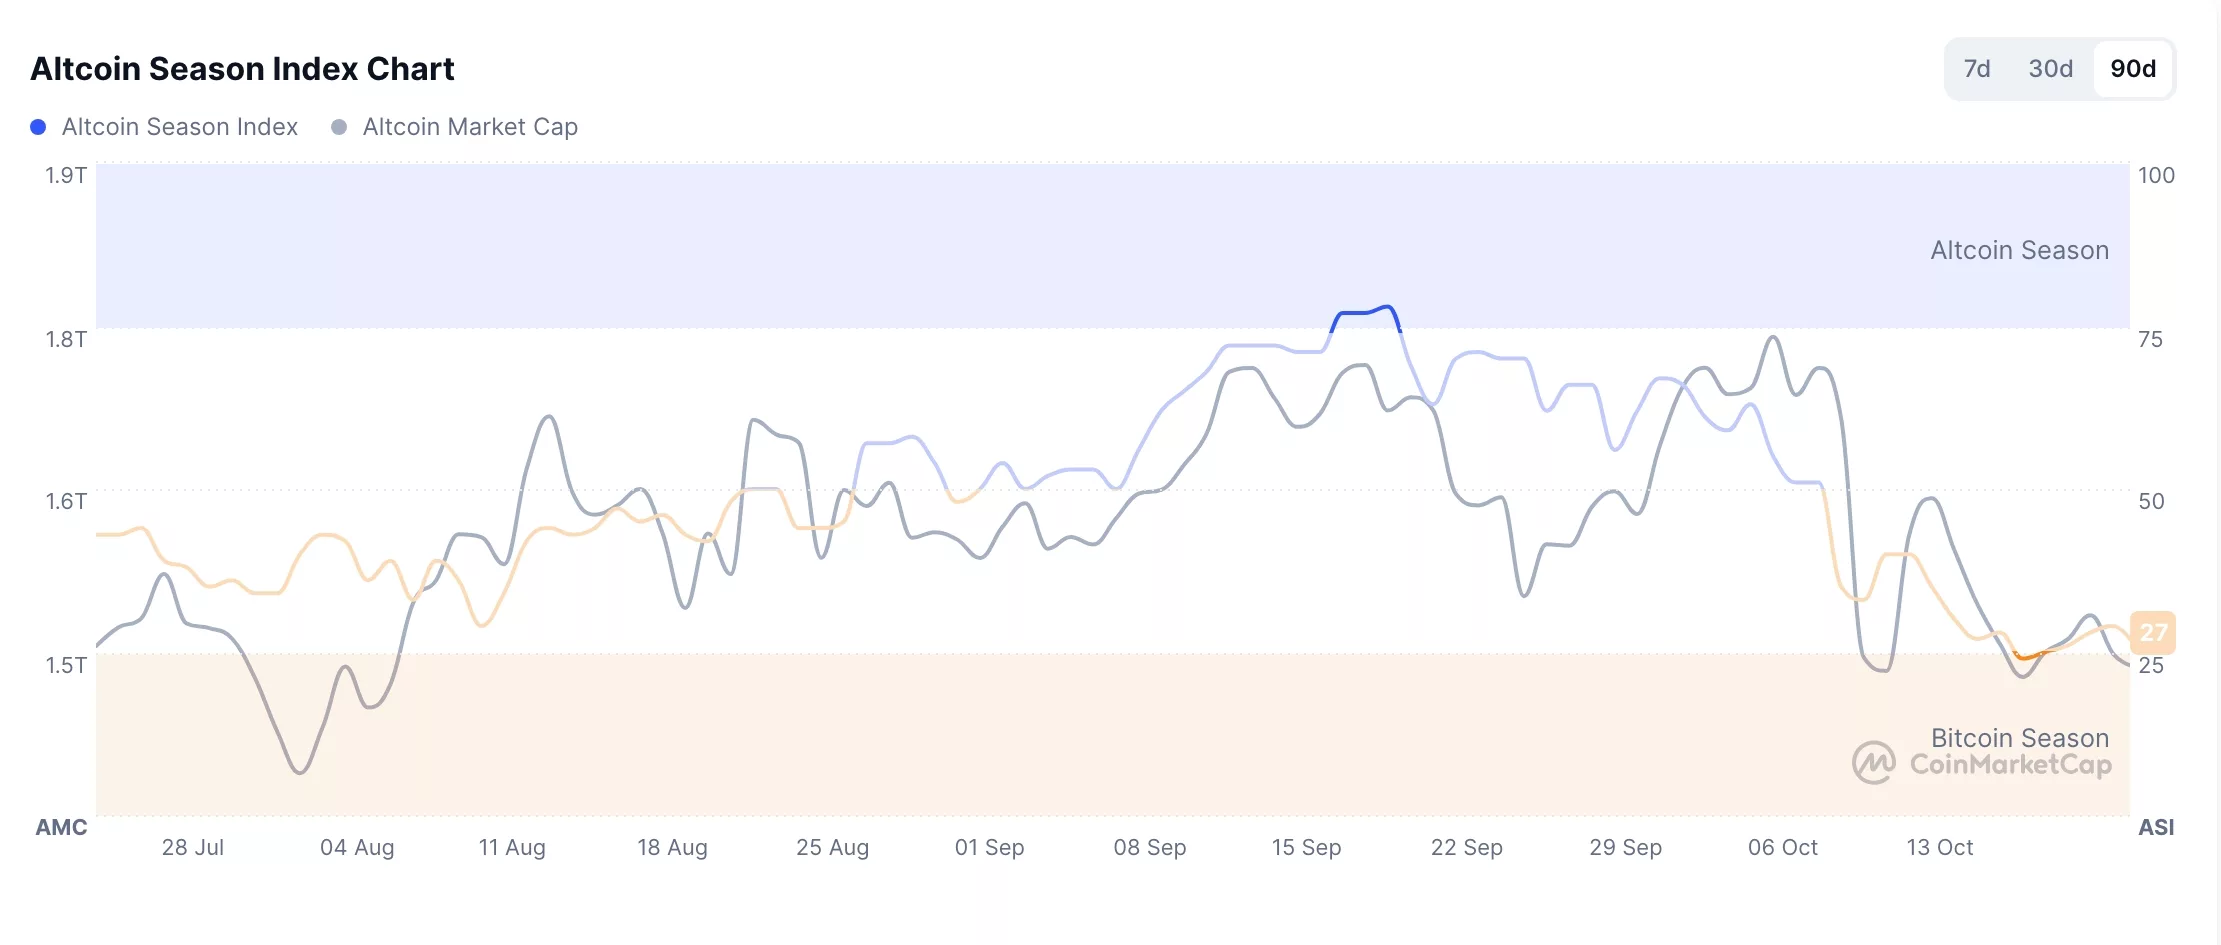
Task: Click the 15 Sep date axis label
Action: 1308,847
